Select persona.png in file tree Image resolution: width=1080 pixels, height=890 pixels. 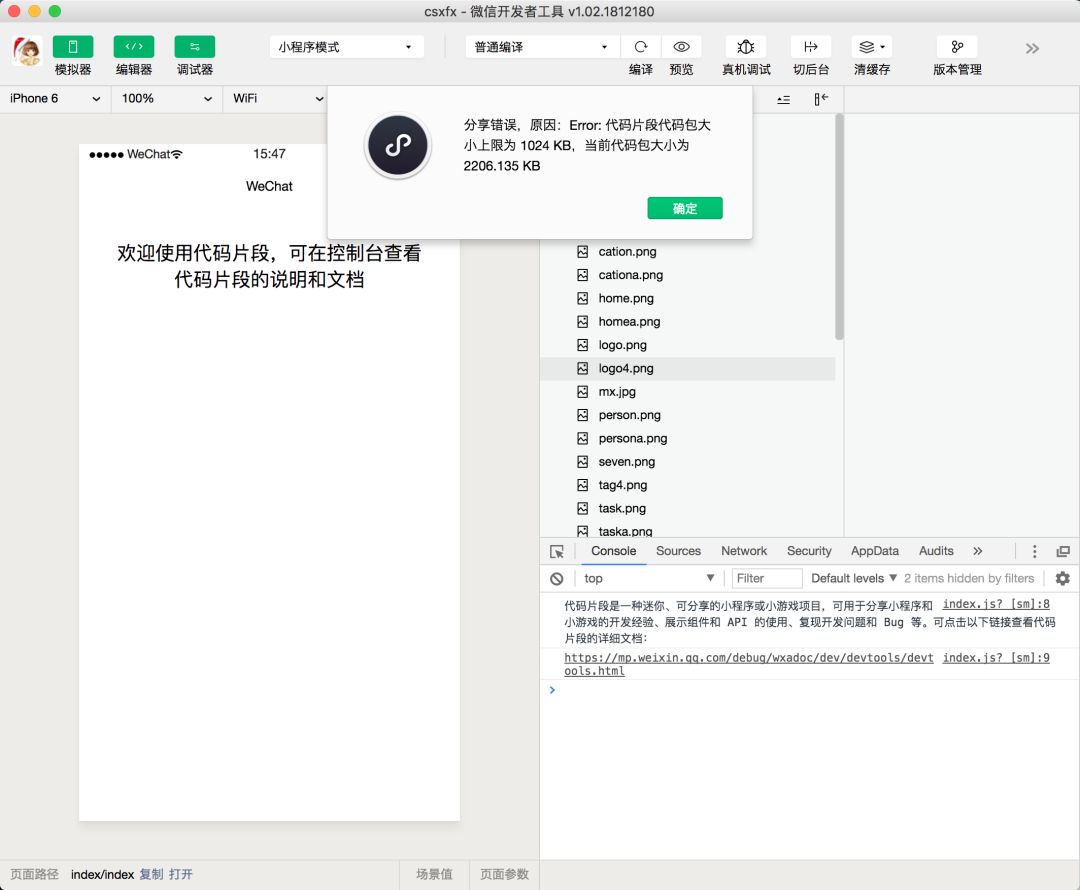632,439
